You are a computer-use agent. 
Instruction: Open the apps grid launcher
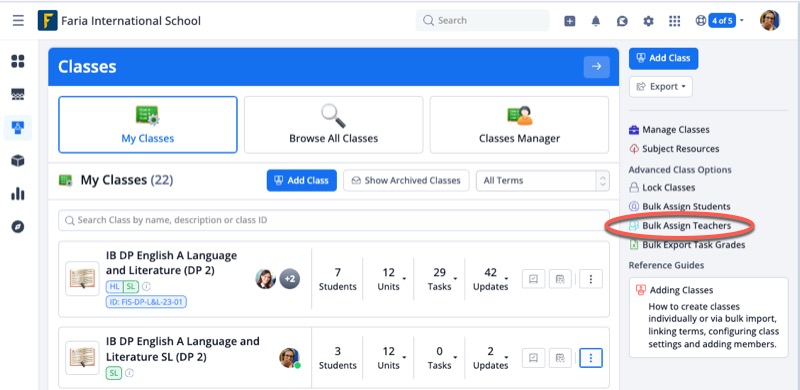674,21
